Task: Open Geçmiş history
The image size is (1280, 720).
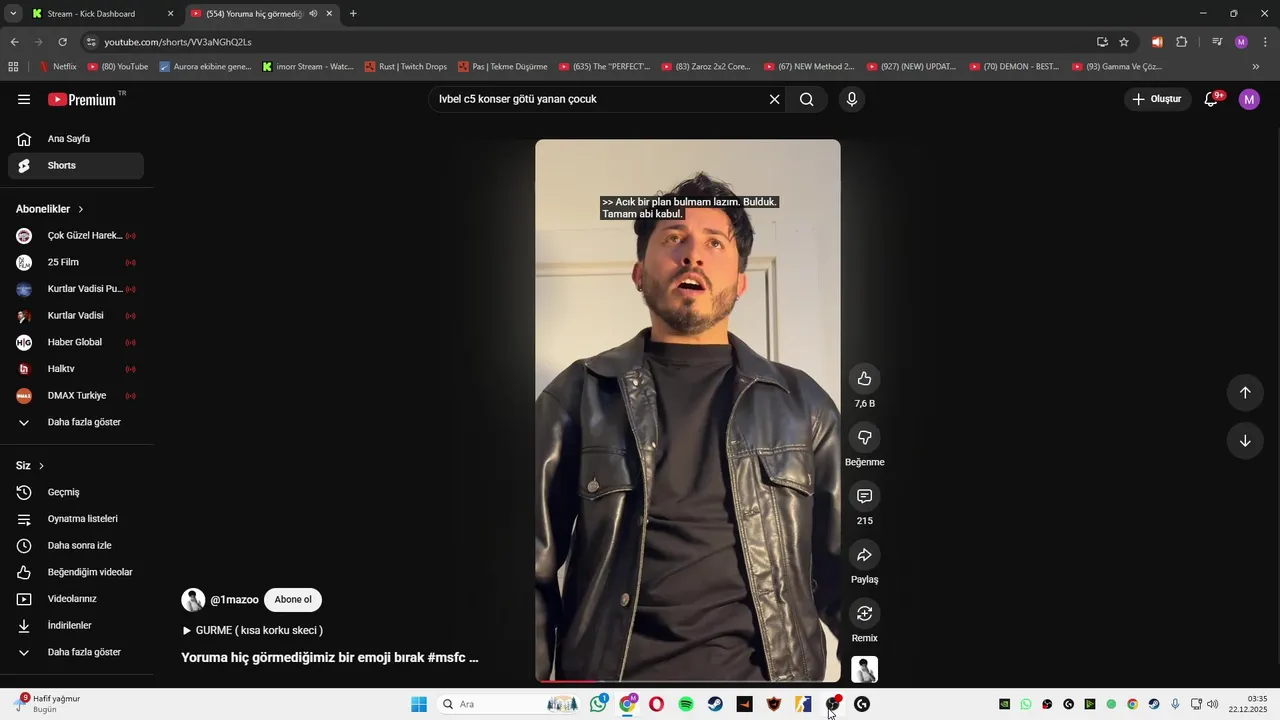Action: tap(76, 492)
